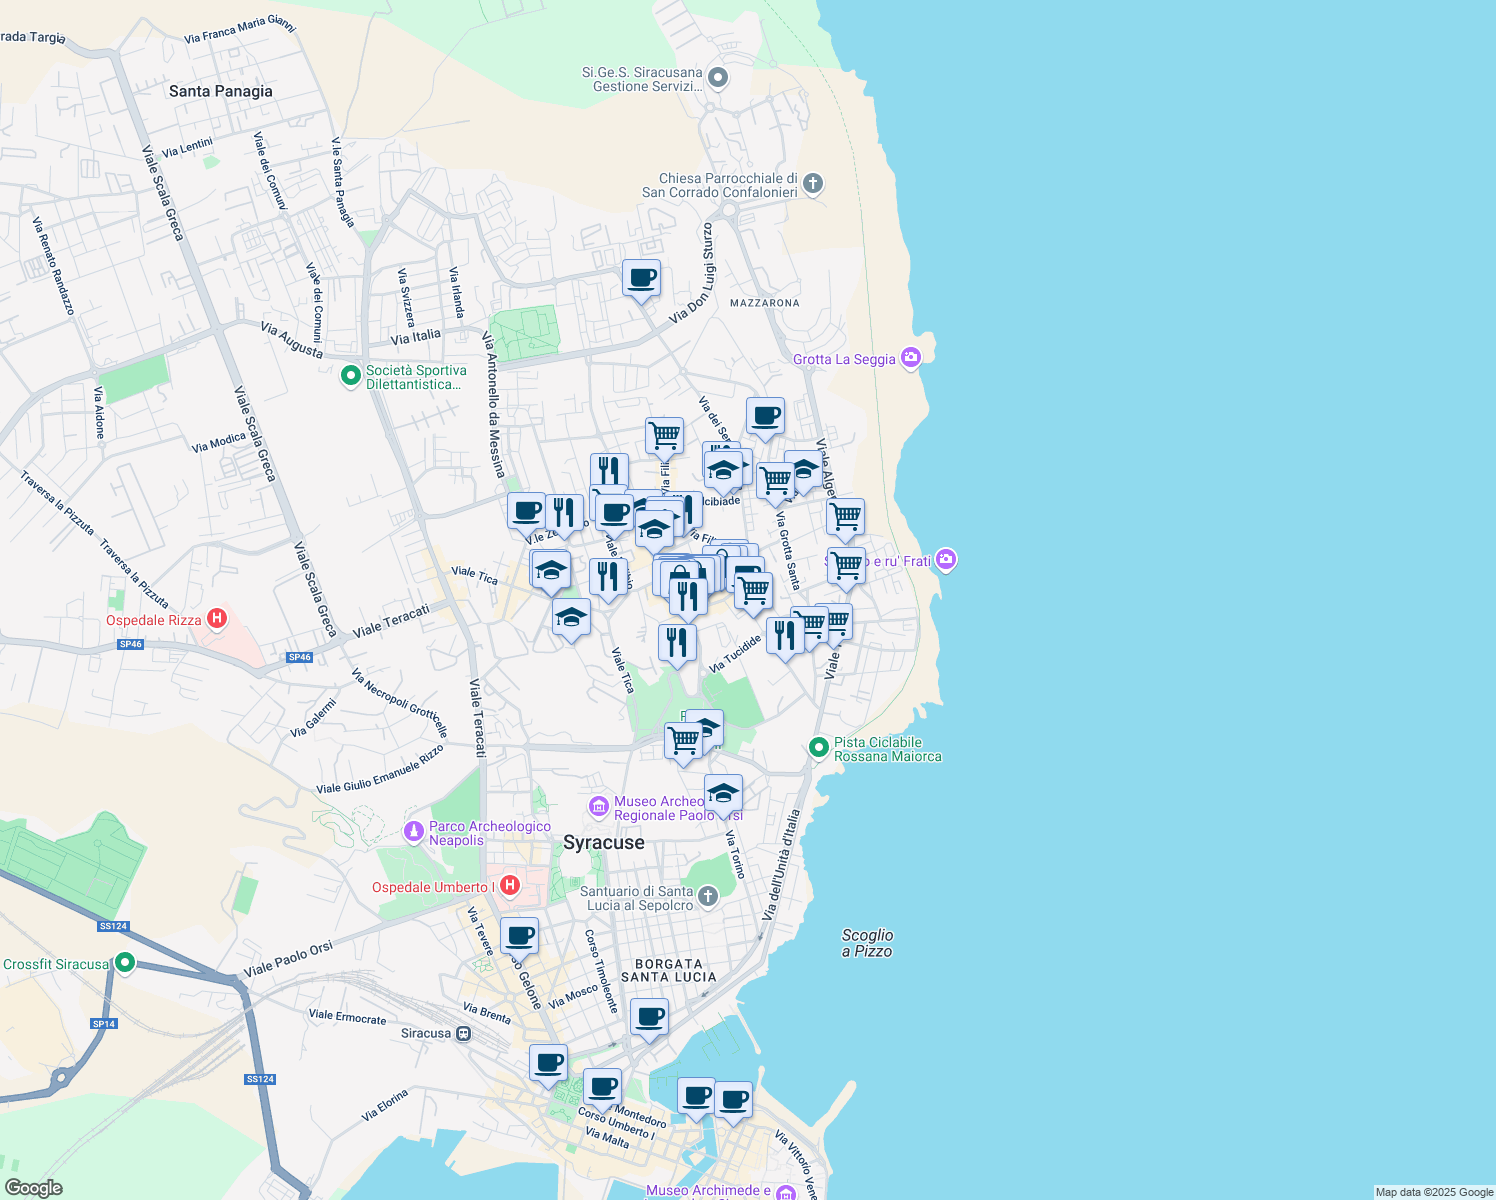Select the Via Necropoli Grotticelle label

pos(400,702)
